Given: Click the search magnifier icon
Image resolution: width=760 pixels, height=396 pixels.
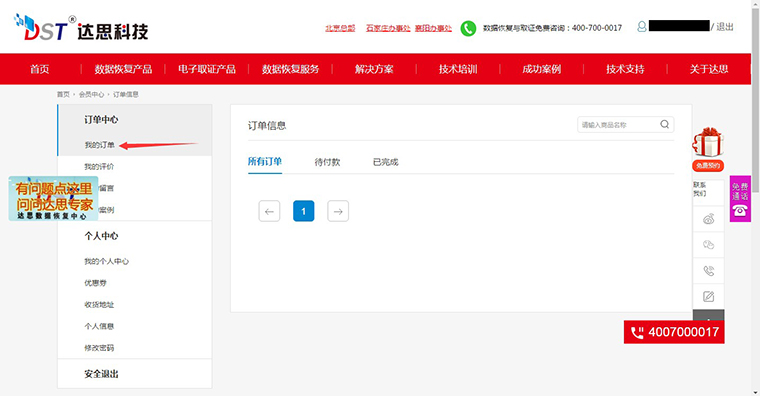Looking at the screenshot, I should click(x=665, y=125).
